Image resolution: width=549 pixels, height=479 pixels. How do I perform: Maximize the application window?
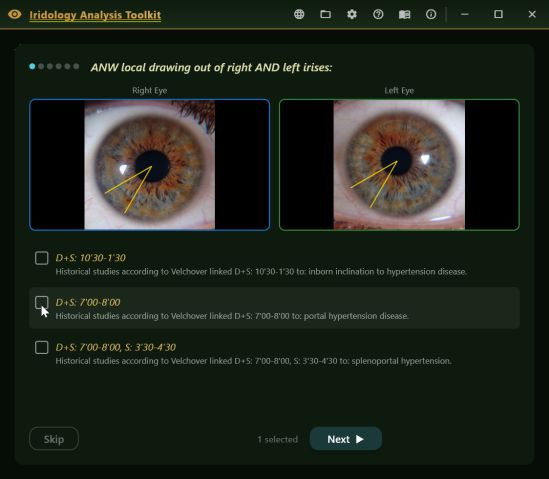coord(498,14)
